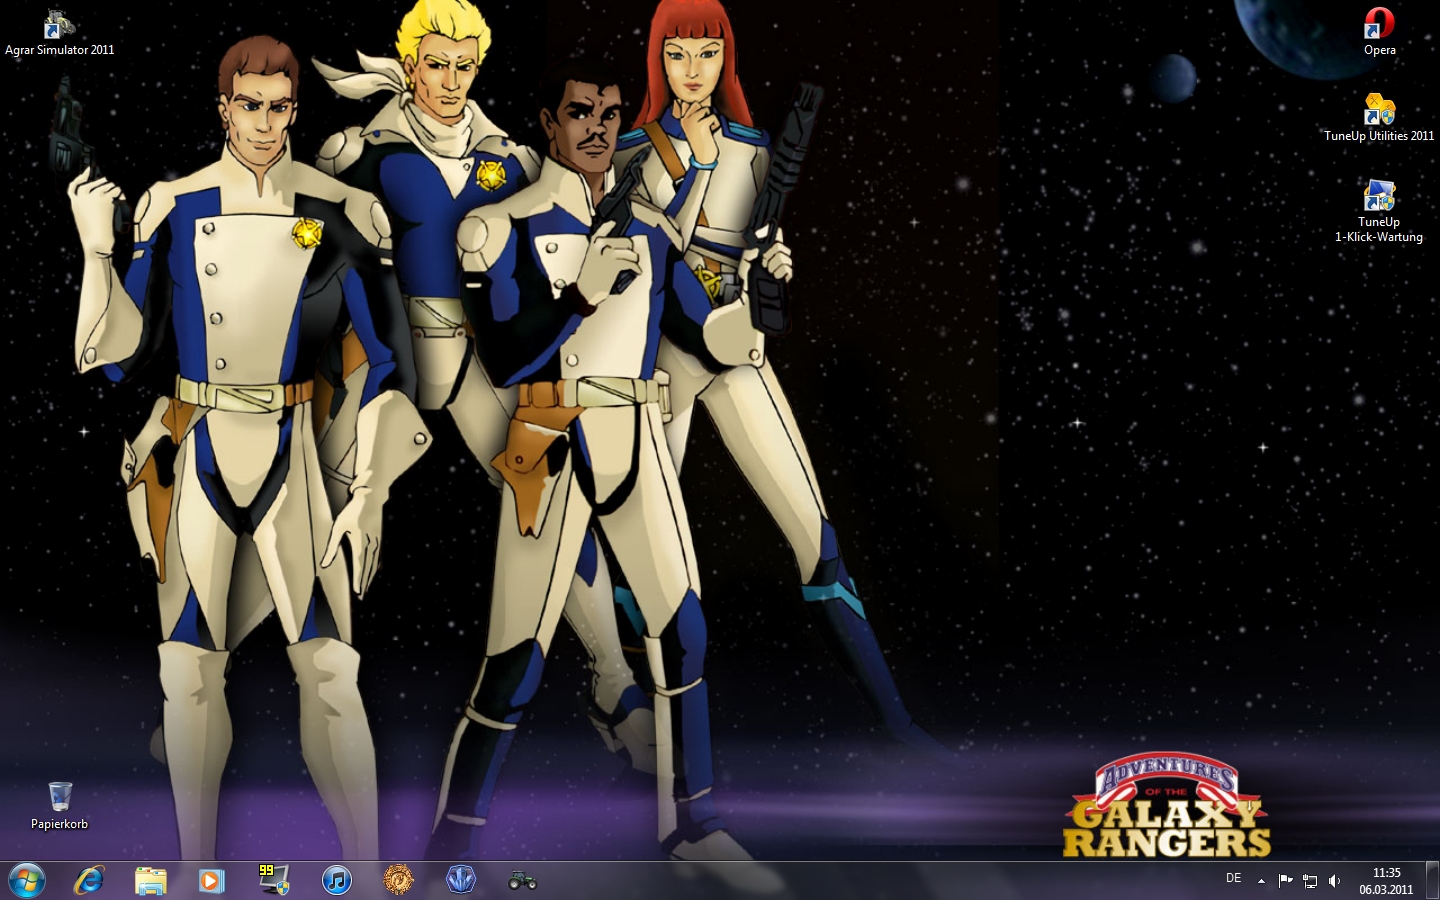Open the Windows Start menu
The width and height of the screenshot is (1440, 900).
coord(27,880)
